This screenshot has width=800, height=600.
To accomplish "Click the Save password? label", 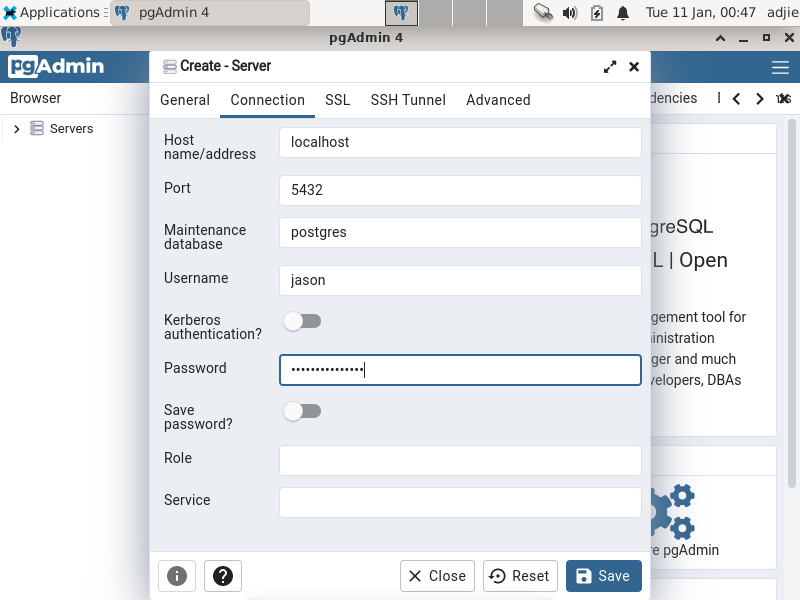I will [198, 417].
